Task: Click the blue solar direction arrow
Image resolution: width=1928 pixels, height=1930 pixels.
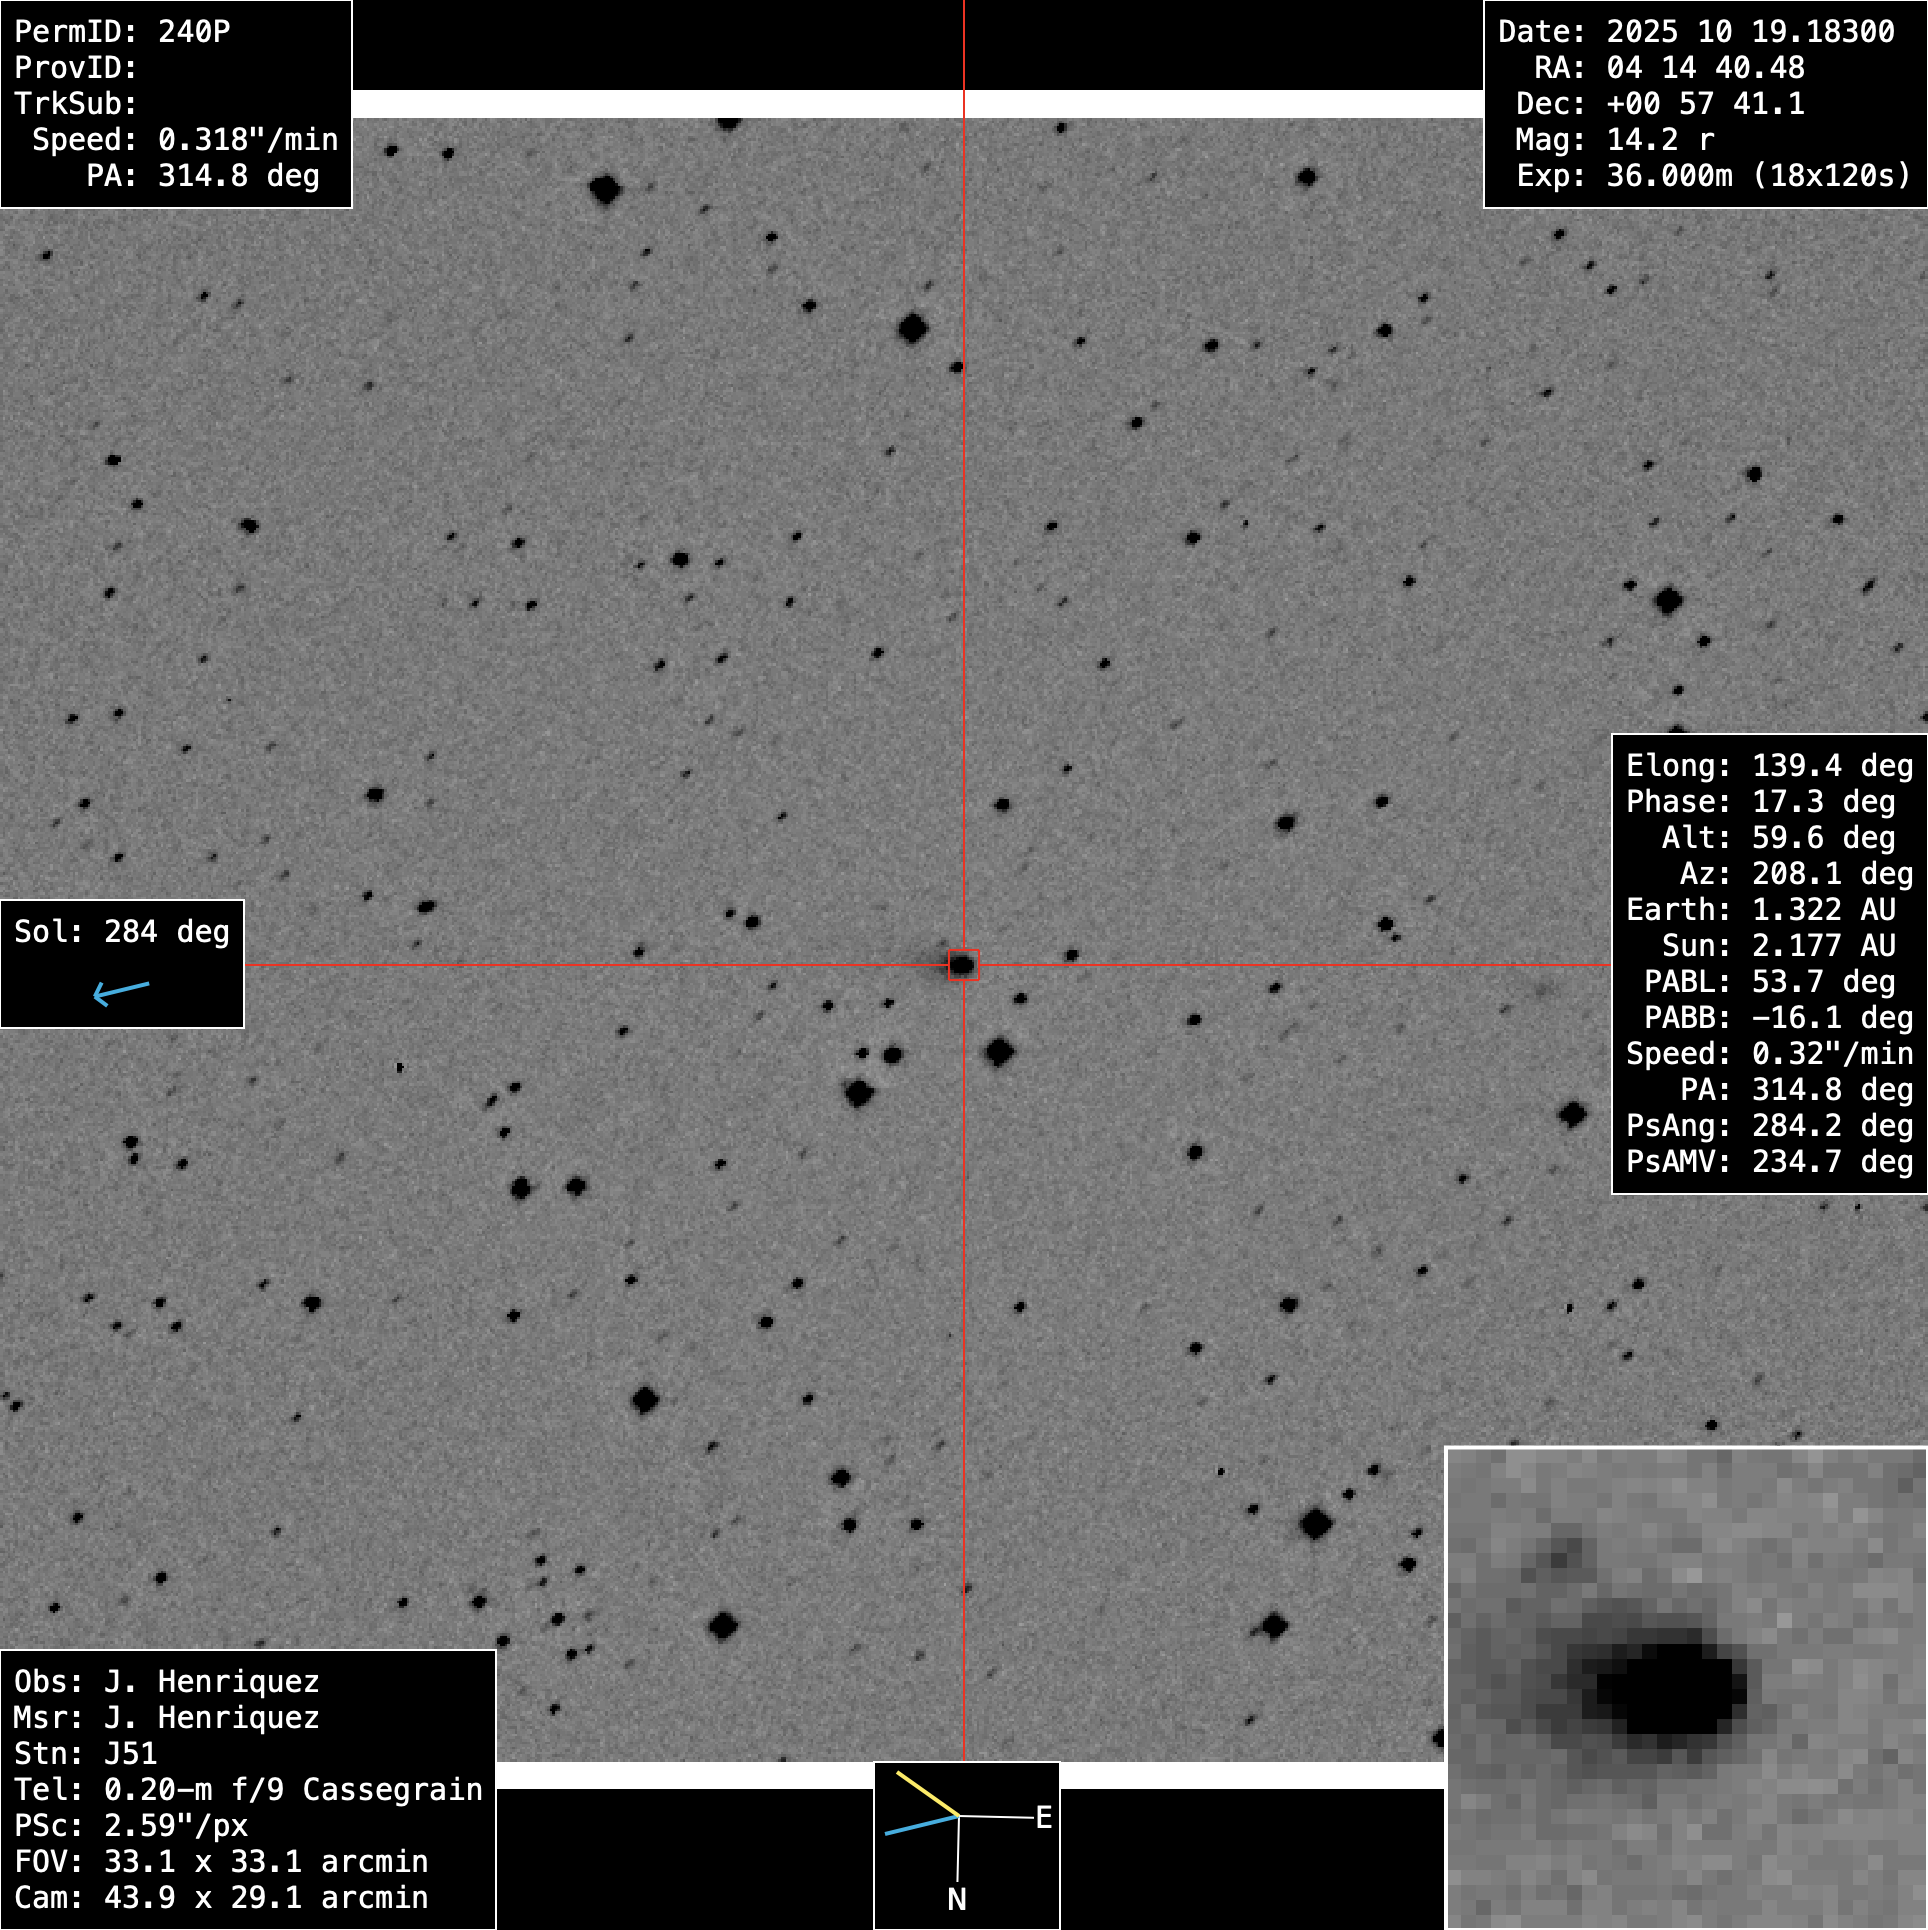Action: tap(121, 991)
